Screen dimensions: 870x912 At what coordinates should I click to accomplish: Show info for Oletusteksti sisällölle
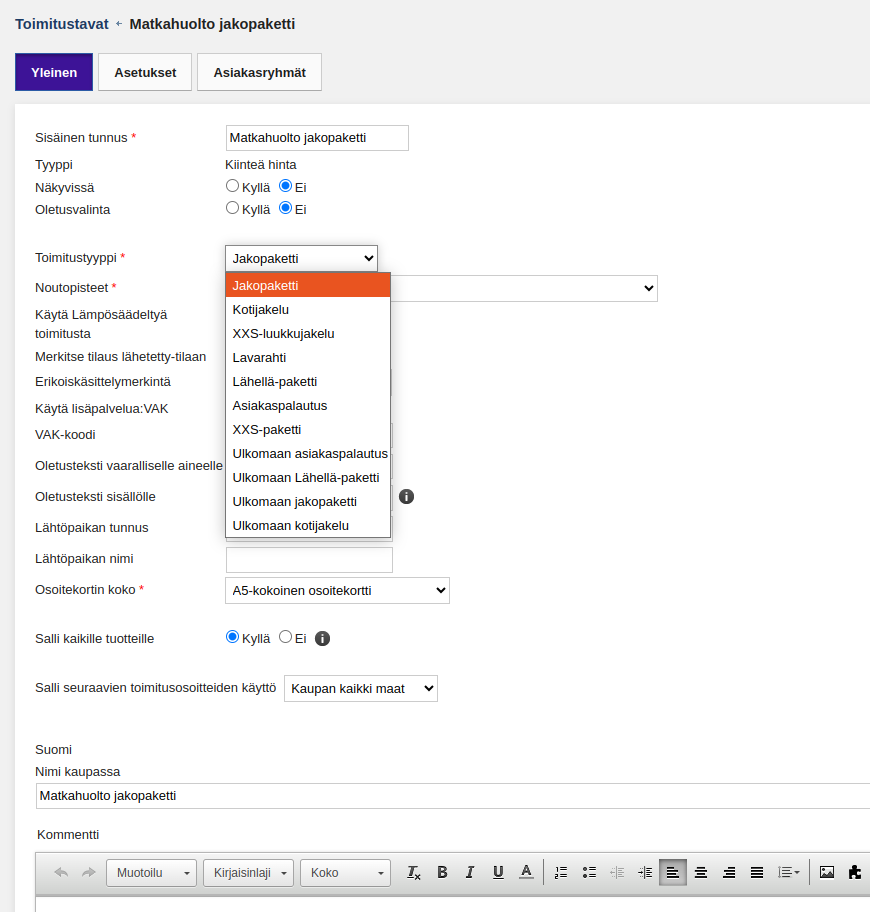tap(407, 497)
